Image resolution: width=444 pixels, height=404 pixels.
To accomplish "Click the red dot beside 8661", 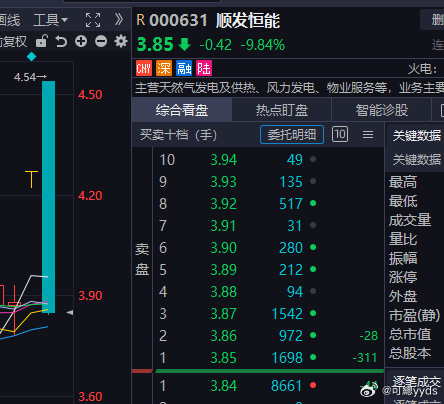I will point(313,385).
